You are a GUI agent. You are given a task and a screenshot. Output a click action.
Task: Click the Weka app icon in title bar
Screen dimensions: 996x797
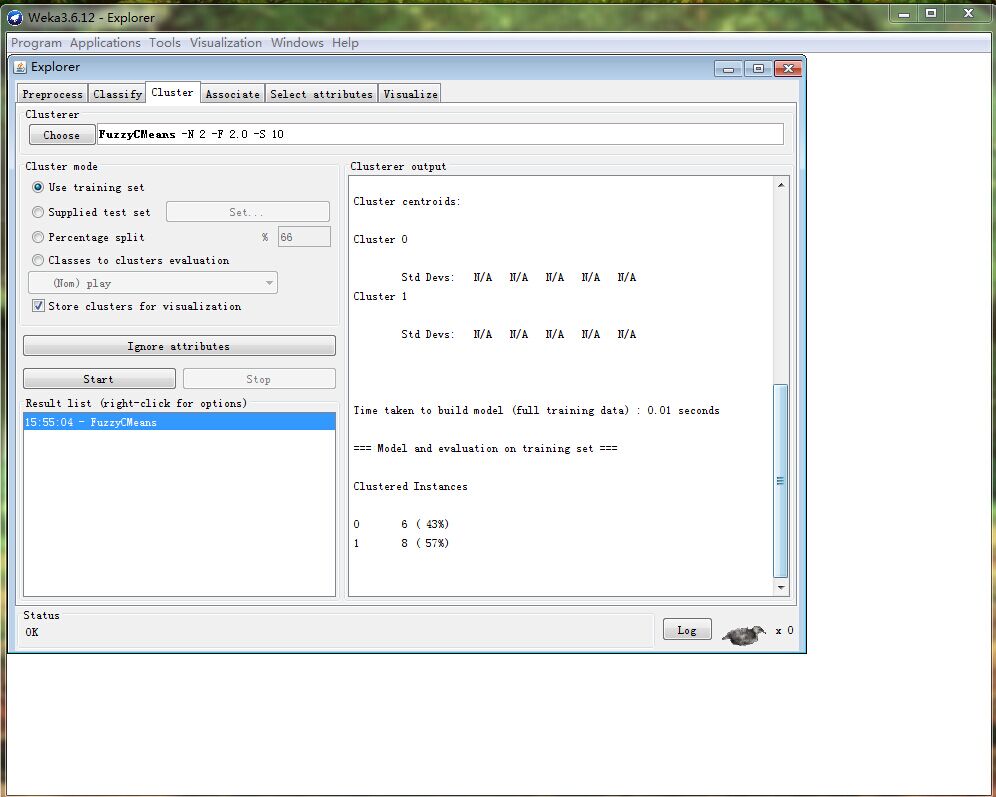click(15, 18)
